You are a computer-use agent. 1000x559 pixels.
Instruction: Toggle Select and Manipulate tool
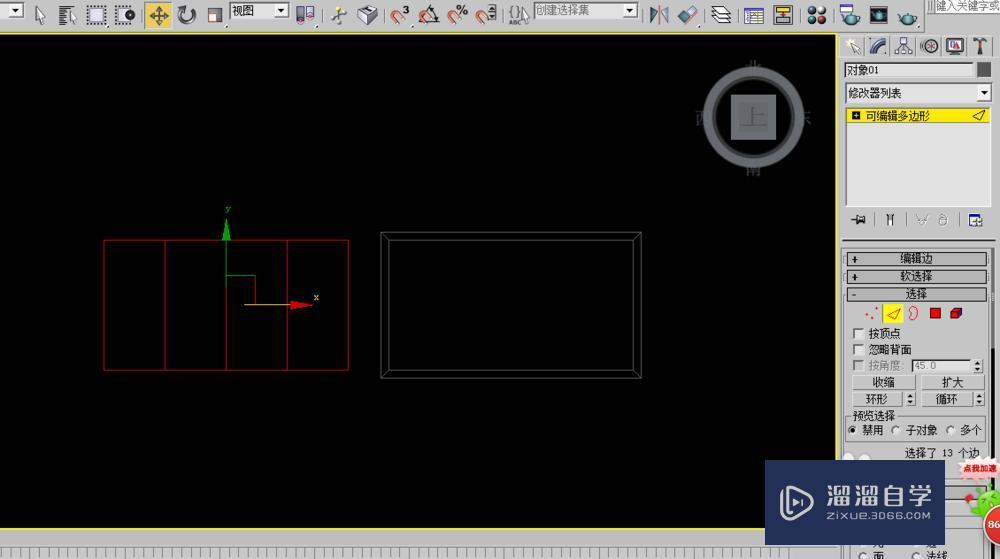339,15
